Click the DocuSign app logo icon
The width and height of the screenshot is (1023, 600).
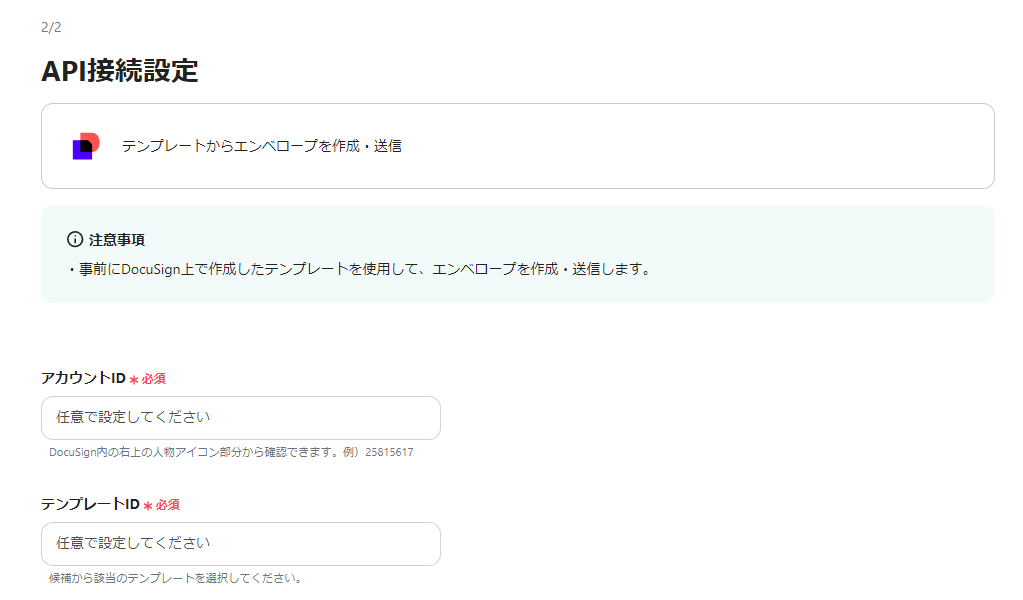coord(87,145)
